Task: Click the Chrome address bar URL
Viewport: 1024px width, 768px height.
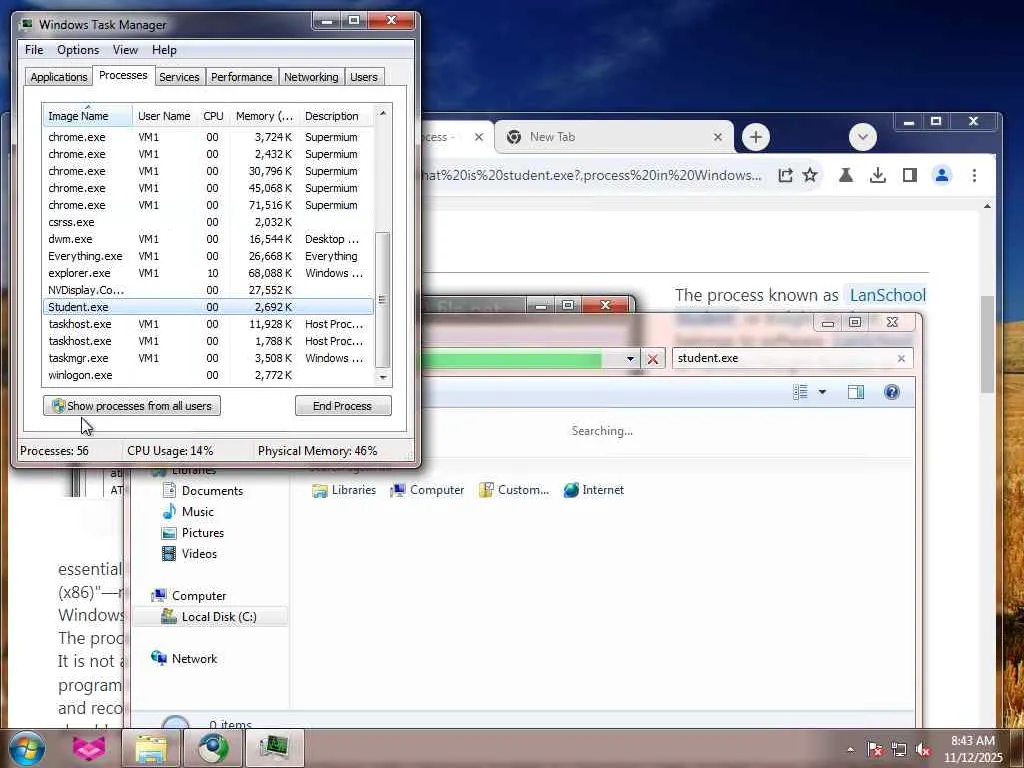Action: pyautogui.click(x=591, y=175)
